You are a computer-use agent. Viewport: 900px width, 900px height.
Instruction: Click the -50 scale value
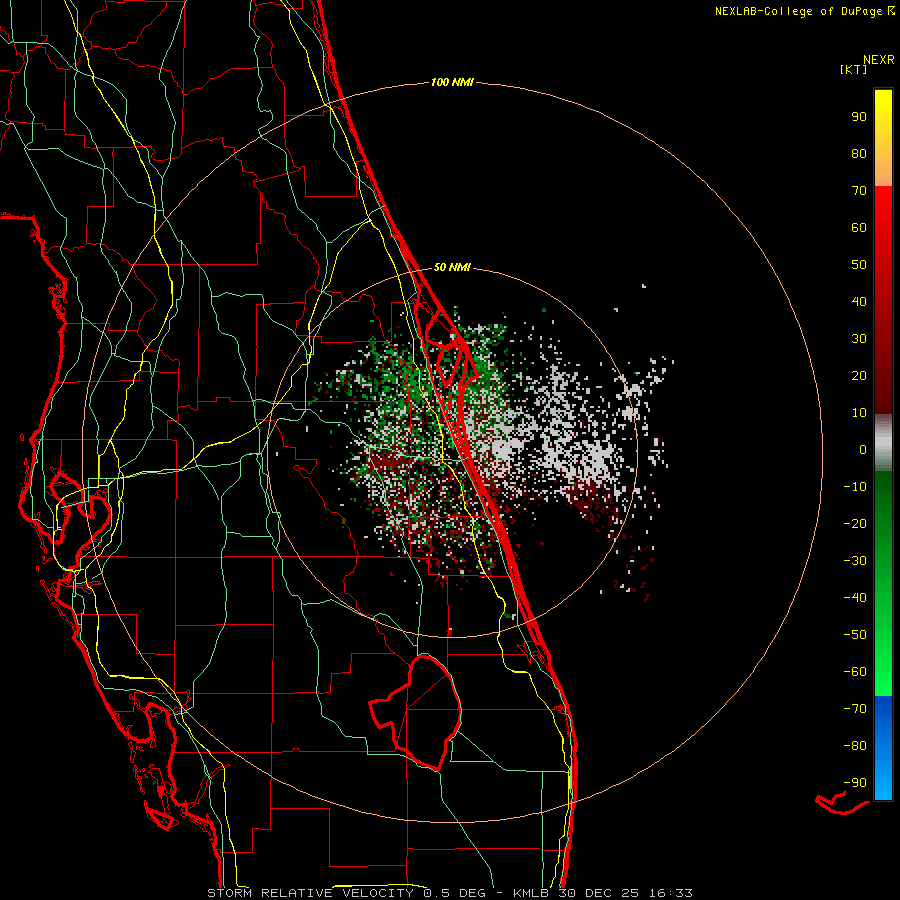(855, 635)
